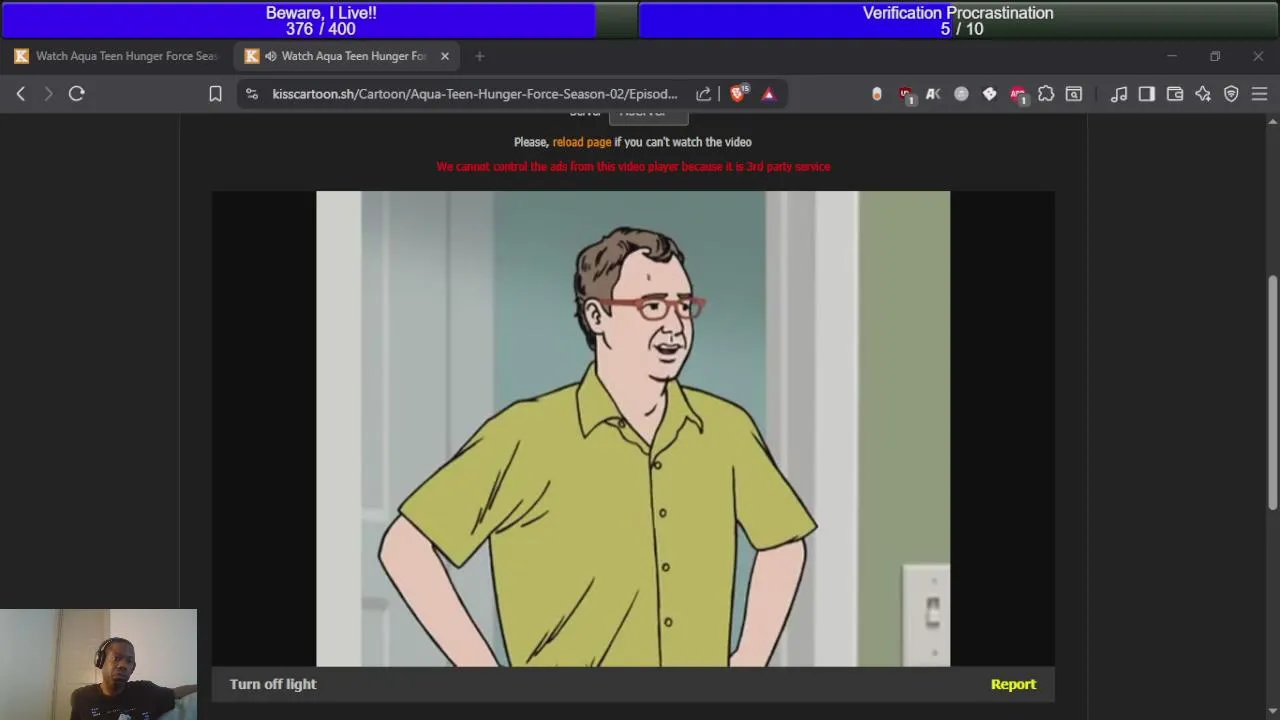
Task: Open the browser hamburger main menu
Action: point(1259,94)
